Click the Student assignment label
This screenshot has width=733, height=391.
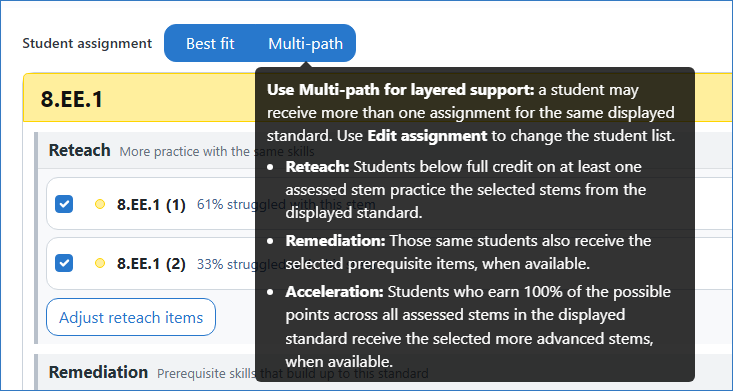tap(87, 43)
